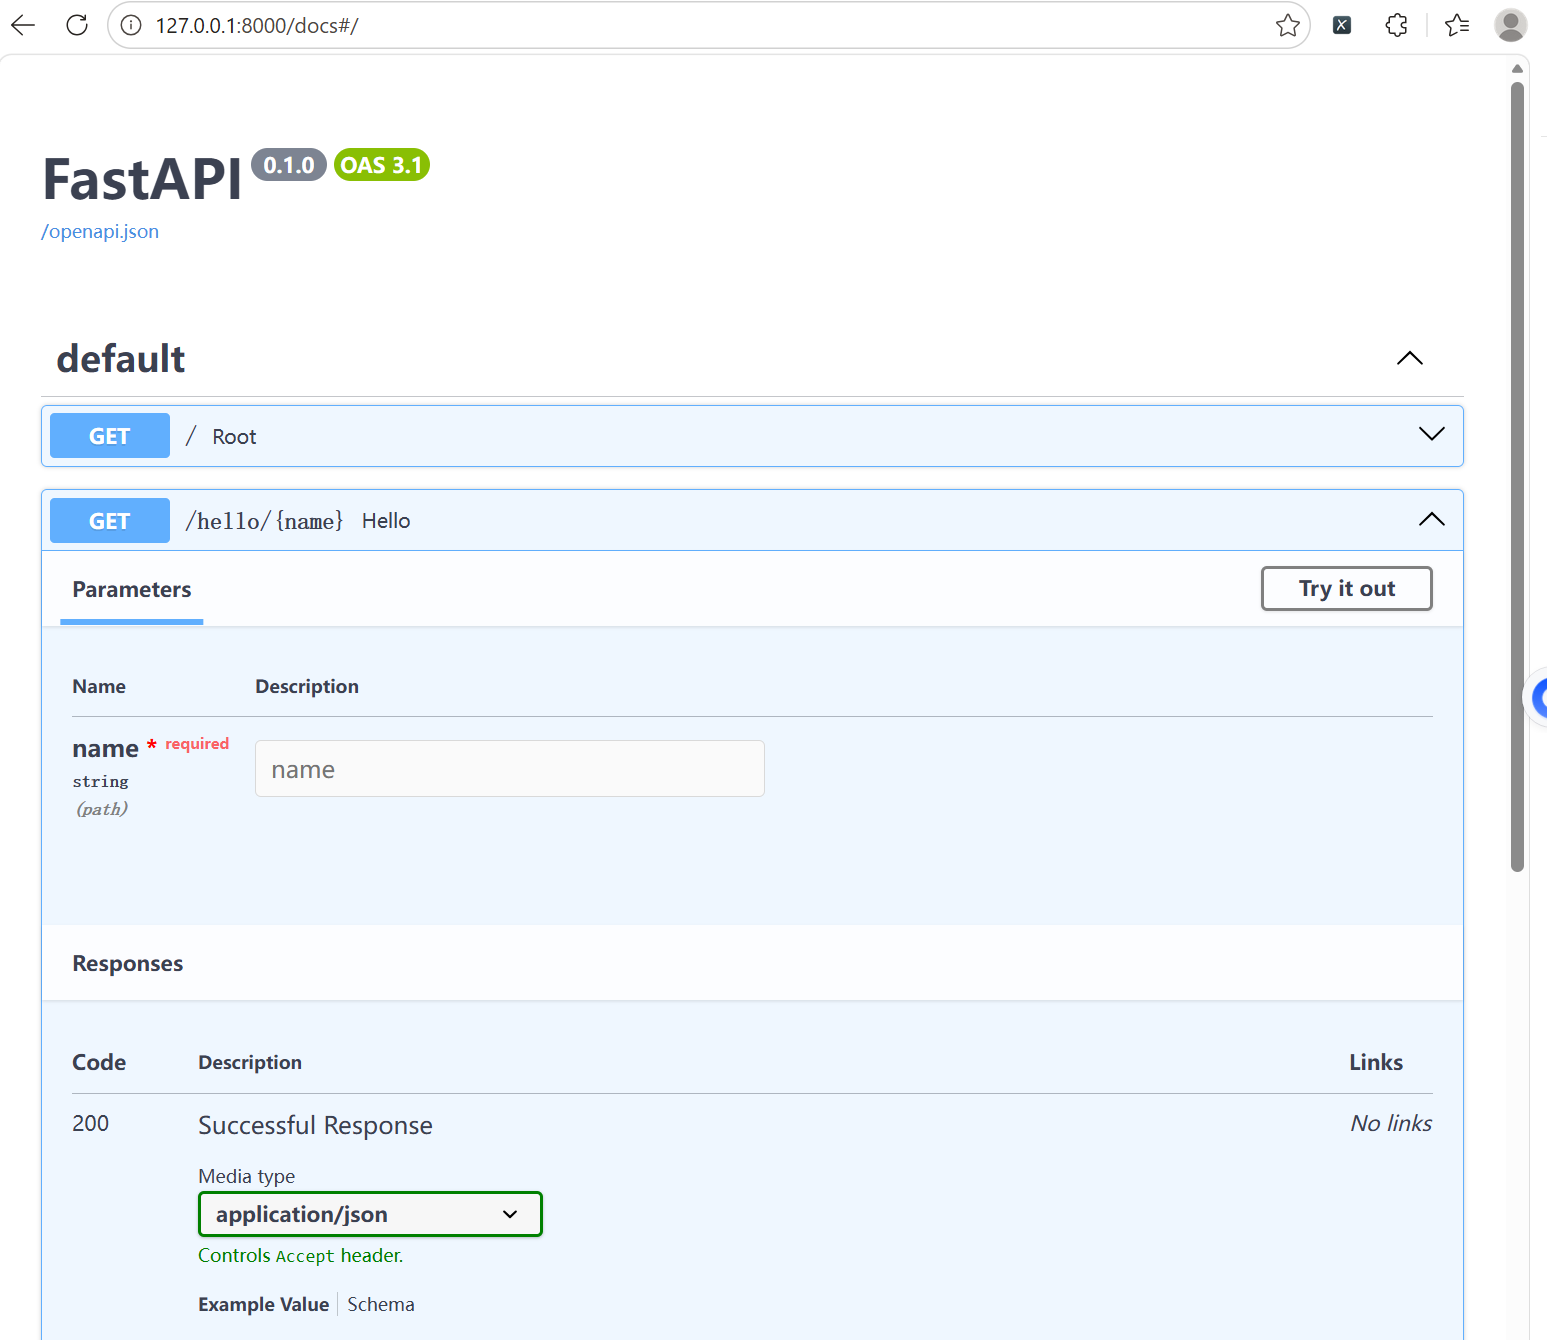Switch to the Schema tab
The image size is (1547, 1340).
tap(381, 1304)
